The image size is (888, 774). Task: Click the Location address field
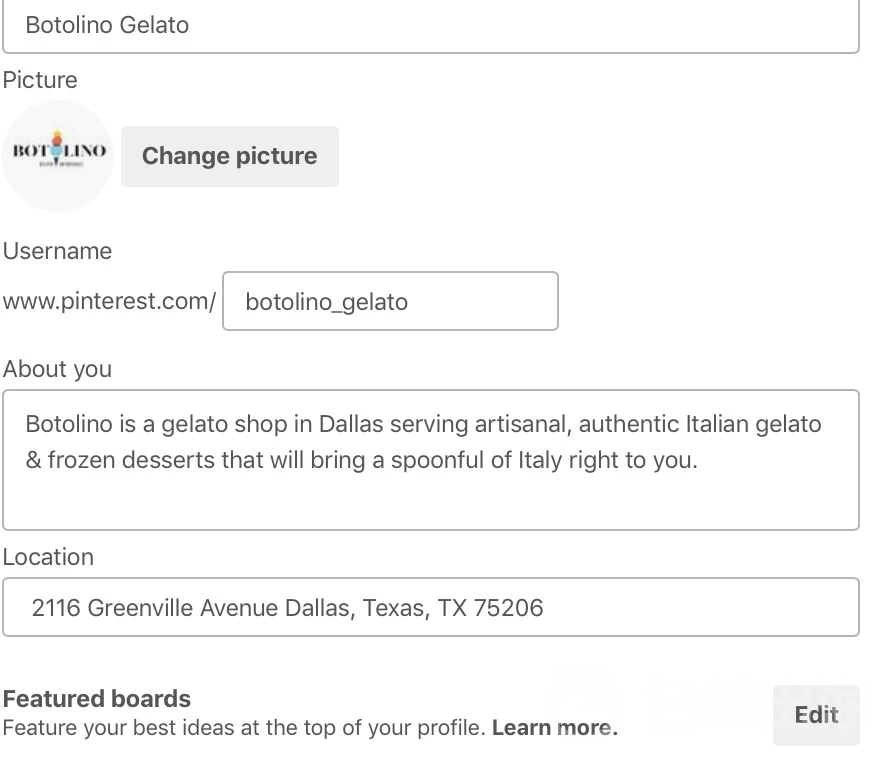[430, 607]
